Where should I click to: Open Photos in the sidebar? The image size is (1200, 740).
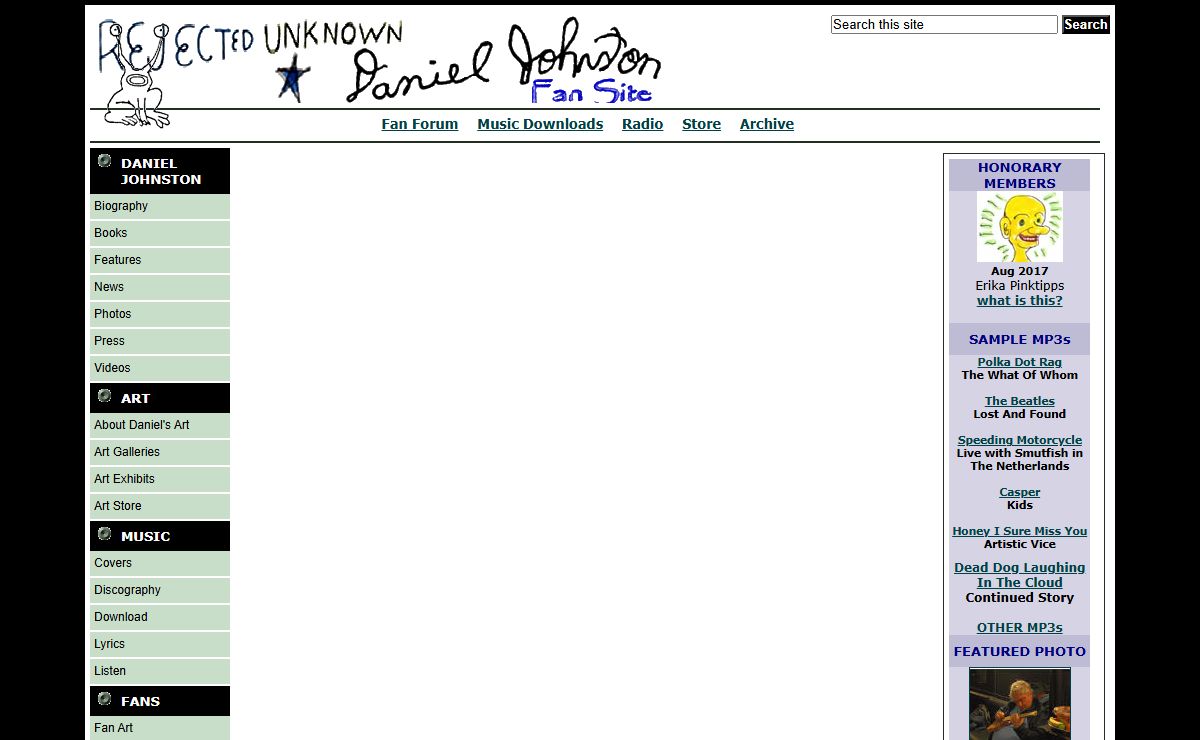coord(160,314)
